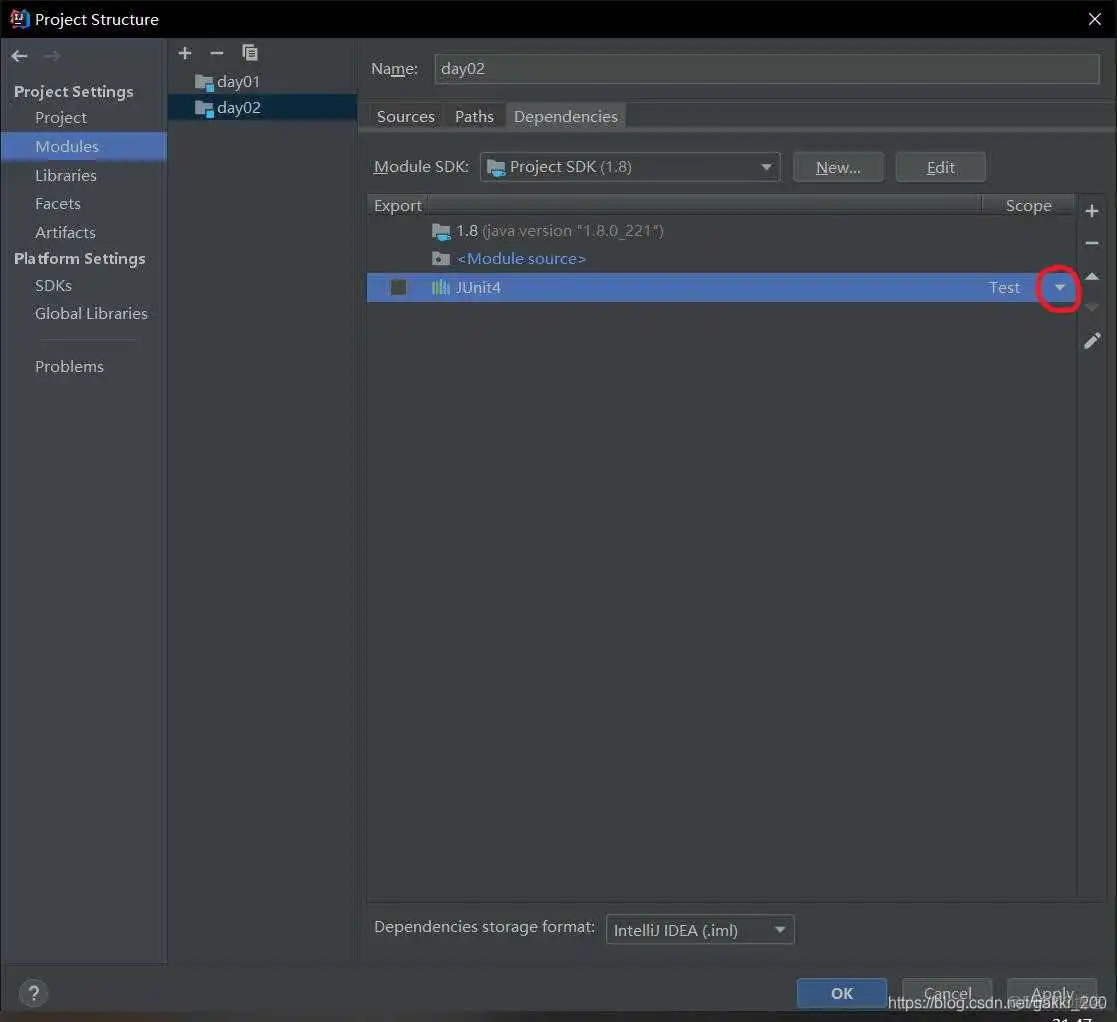Click the module Name text field
The width and height of the screenshot is (1117, 1022).
click(766, 69)
